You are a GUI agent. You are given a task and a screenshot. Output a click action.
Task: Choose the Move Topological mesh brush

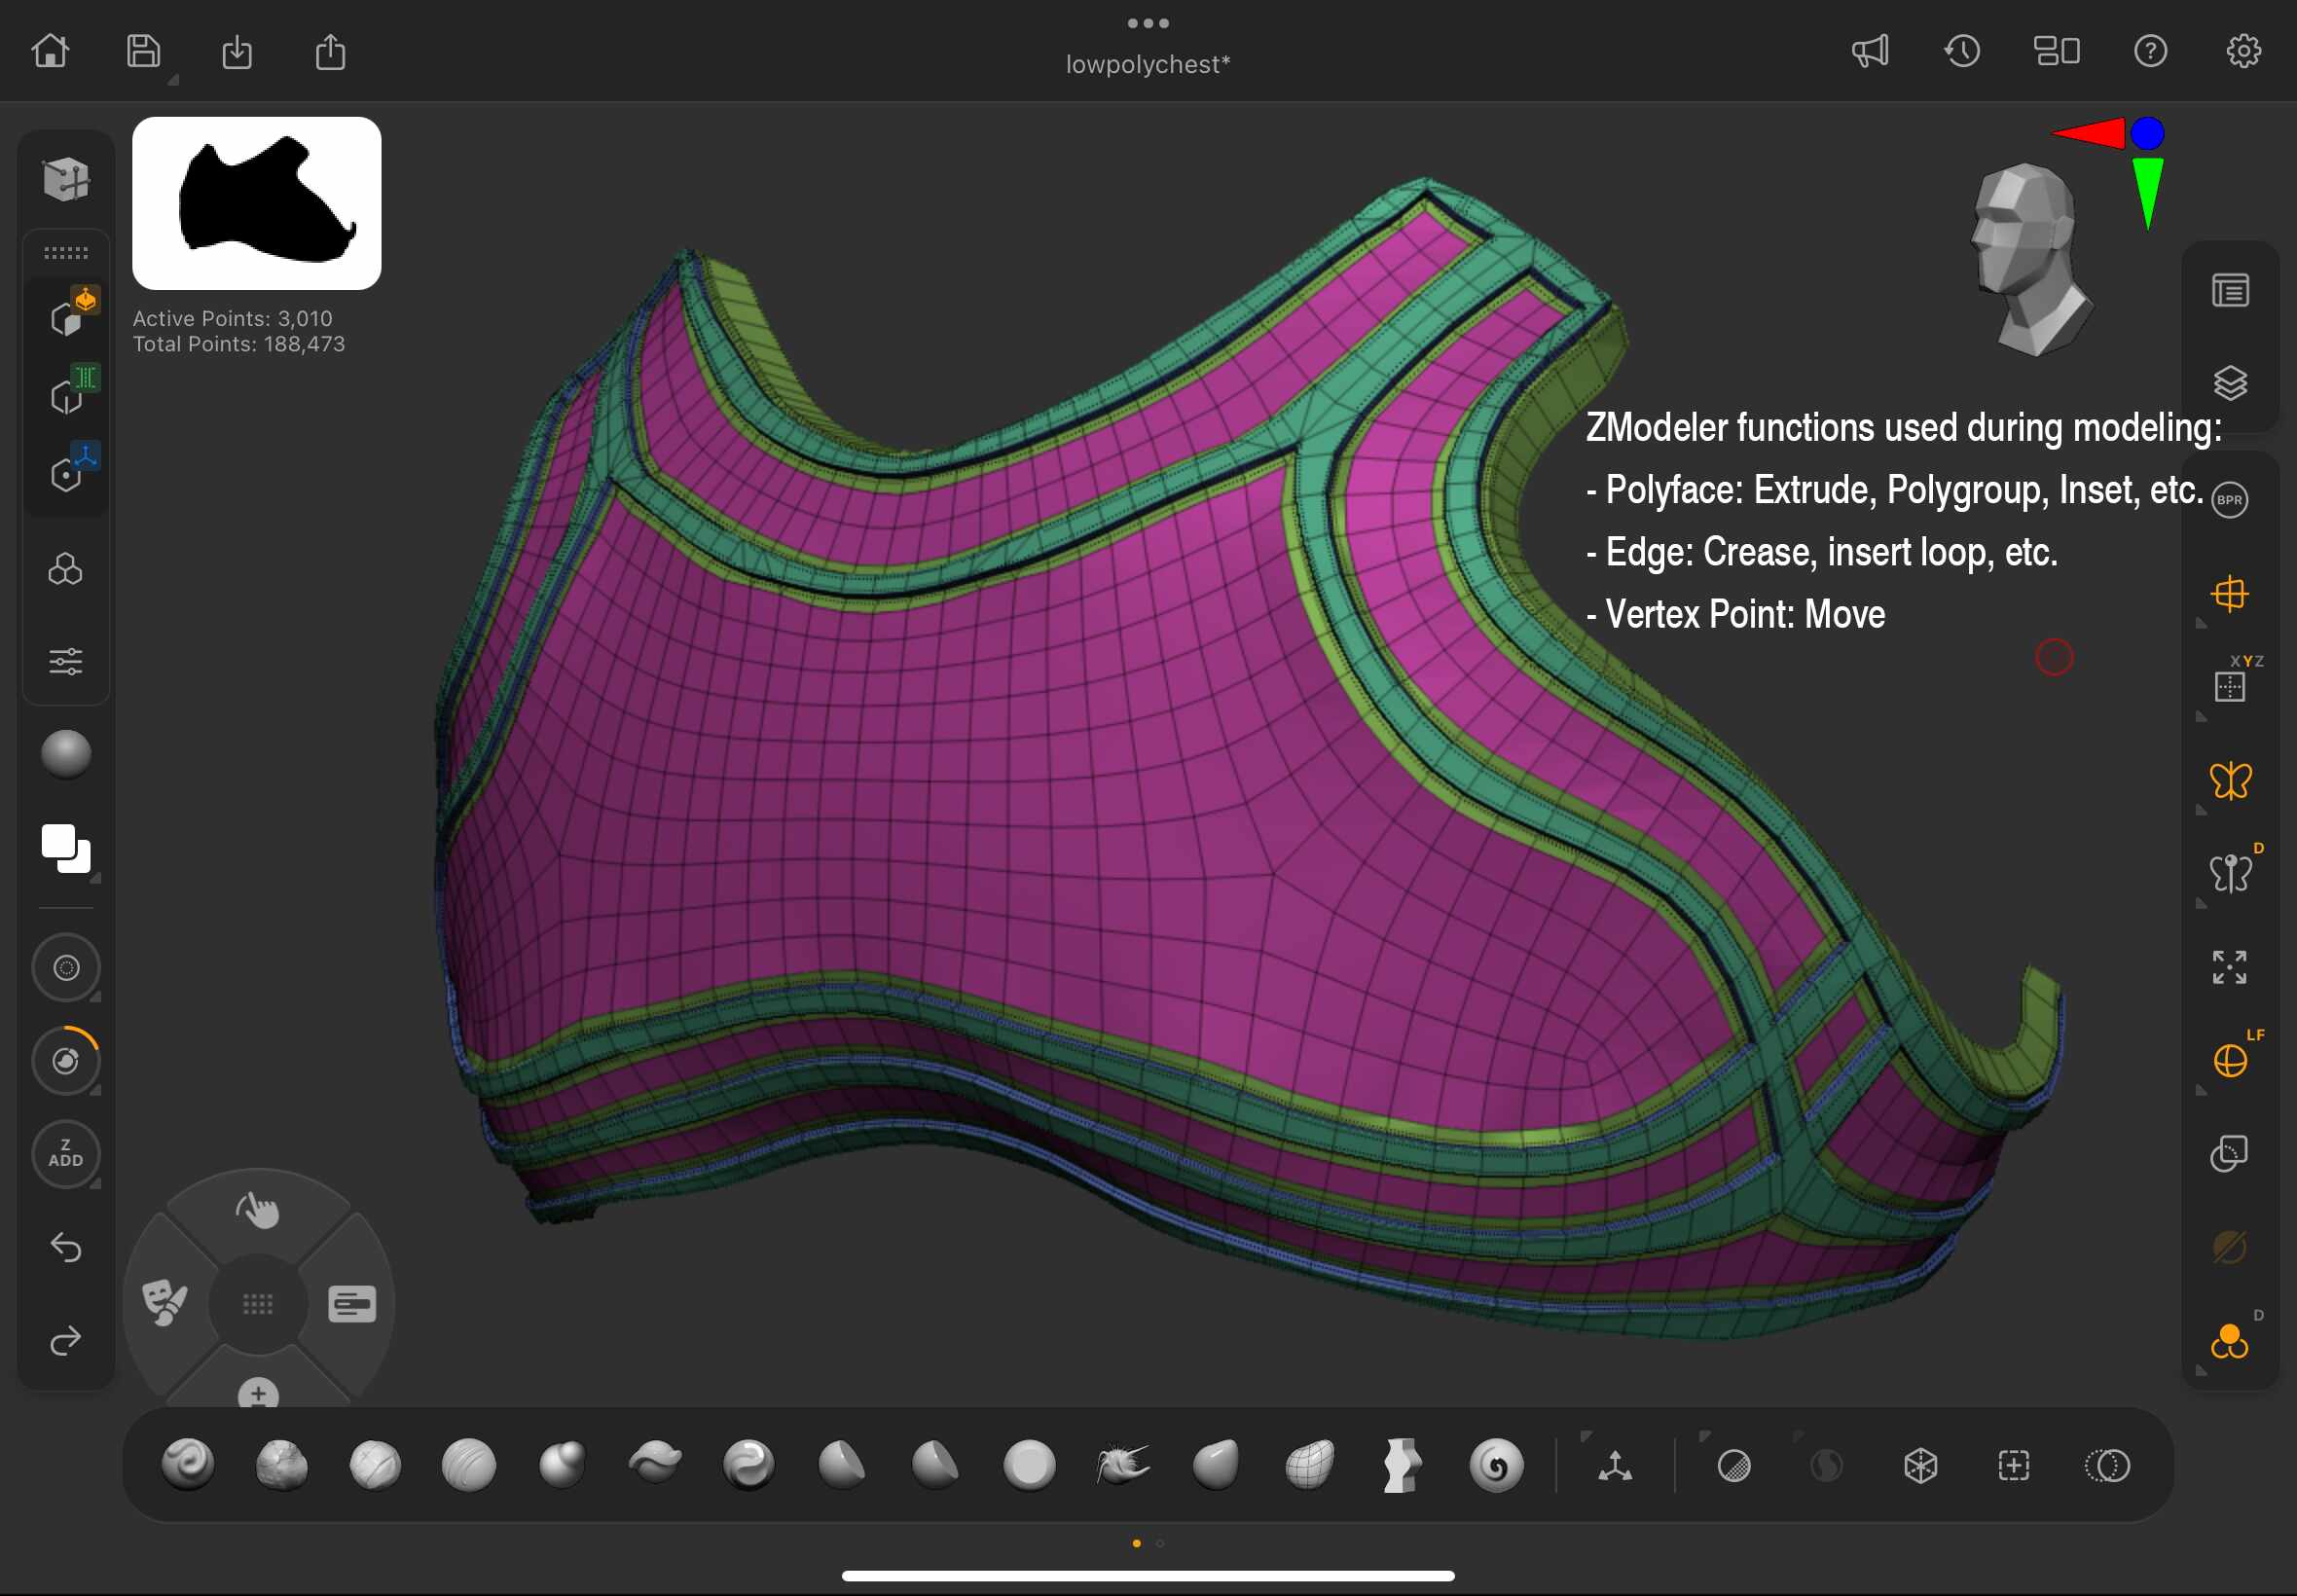[x=1309, y=1465]
